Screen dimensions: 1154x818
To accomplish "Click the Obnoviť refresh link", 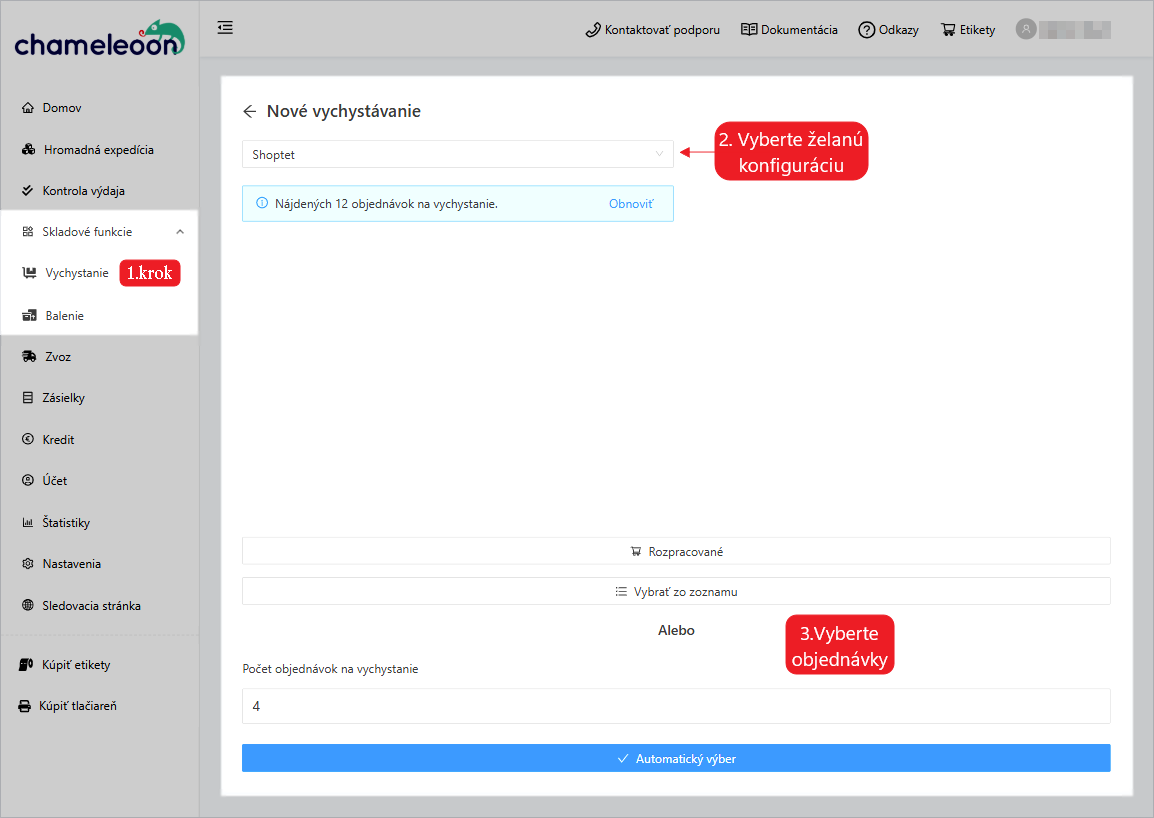I will [631, 203].
